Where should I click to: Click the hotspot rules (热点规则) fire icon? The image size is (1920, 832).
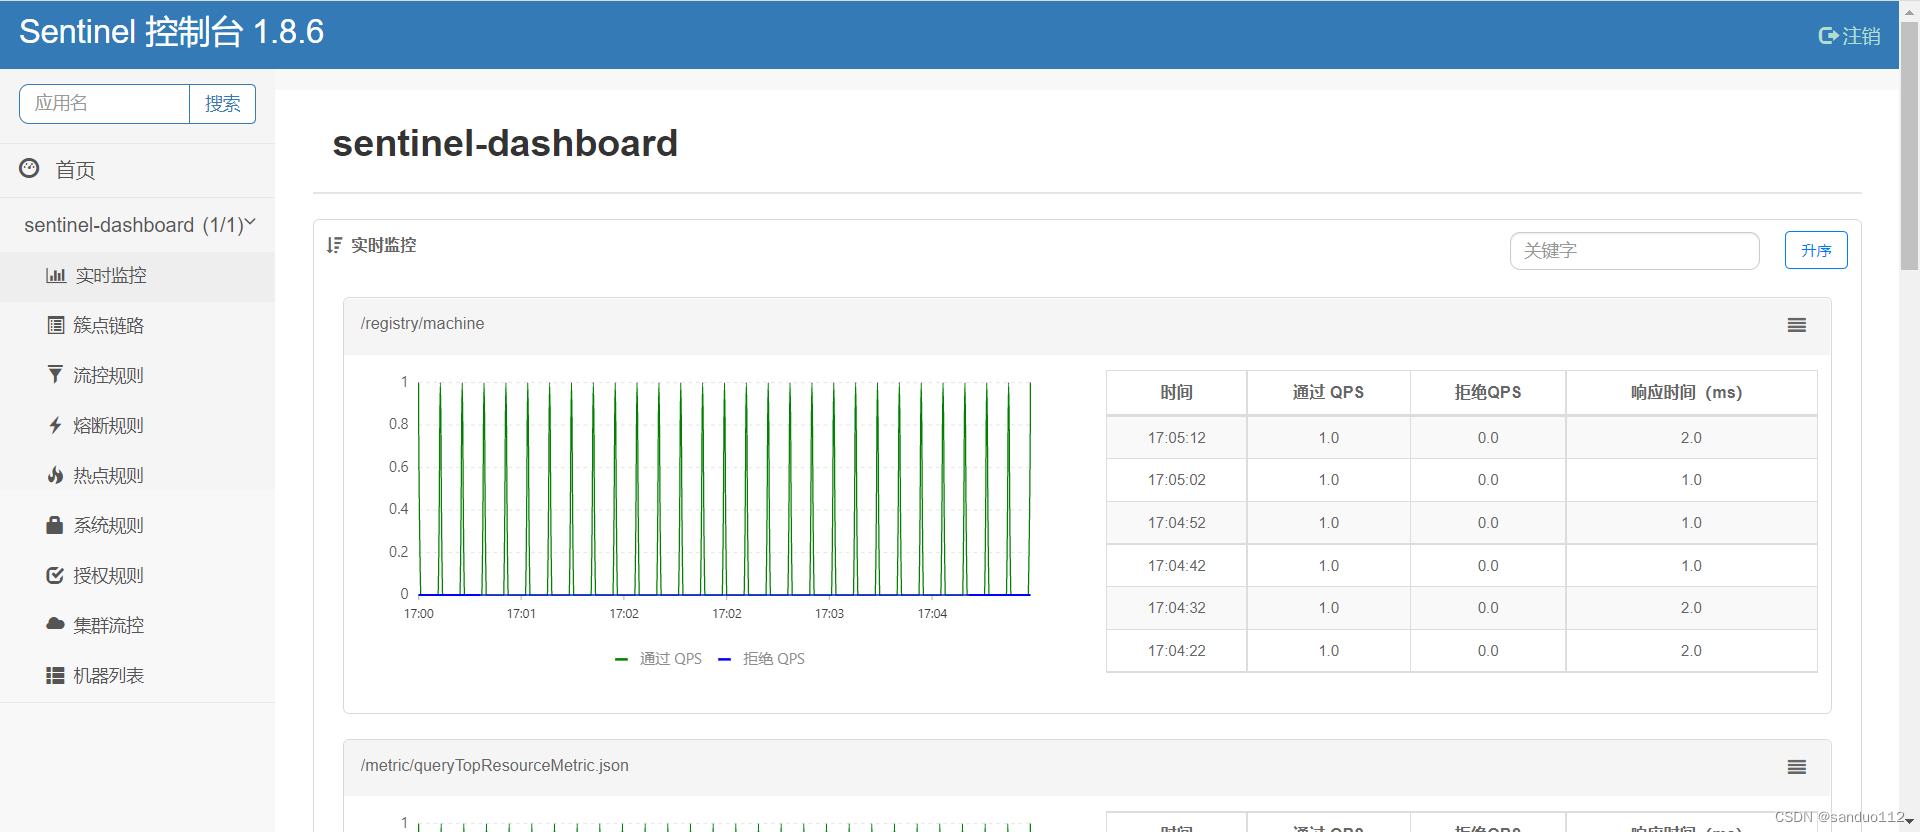(55, 475)
